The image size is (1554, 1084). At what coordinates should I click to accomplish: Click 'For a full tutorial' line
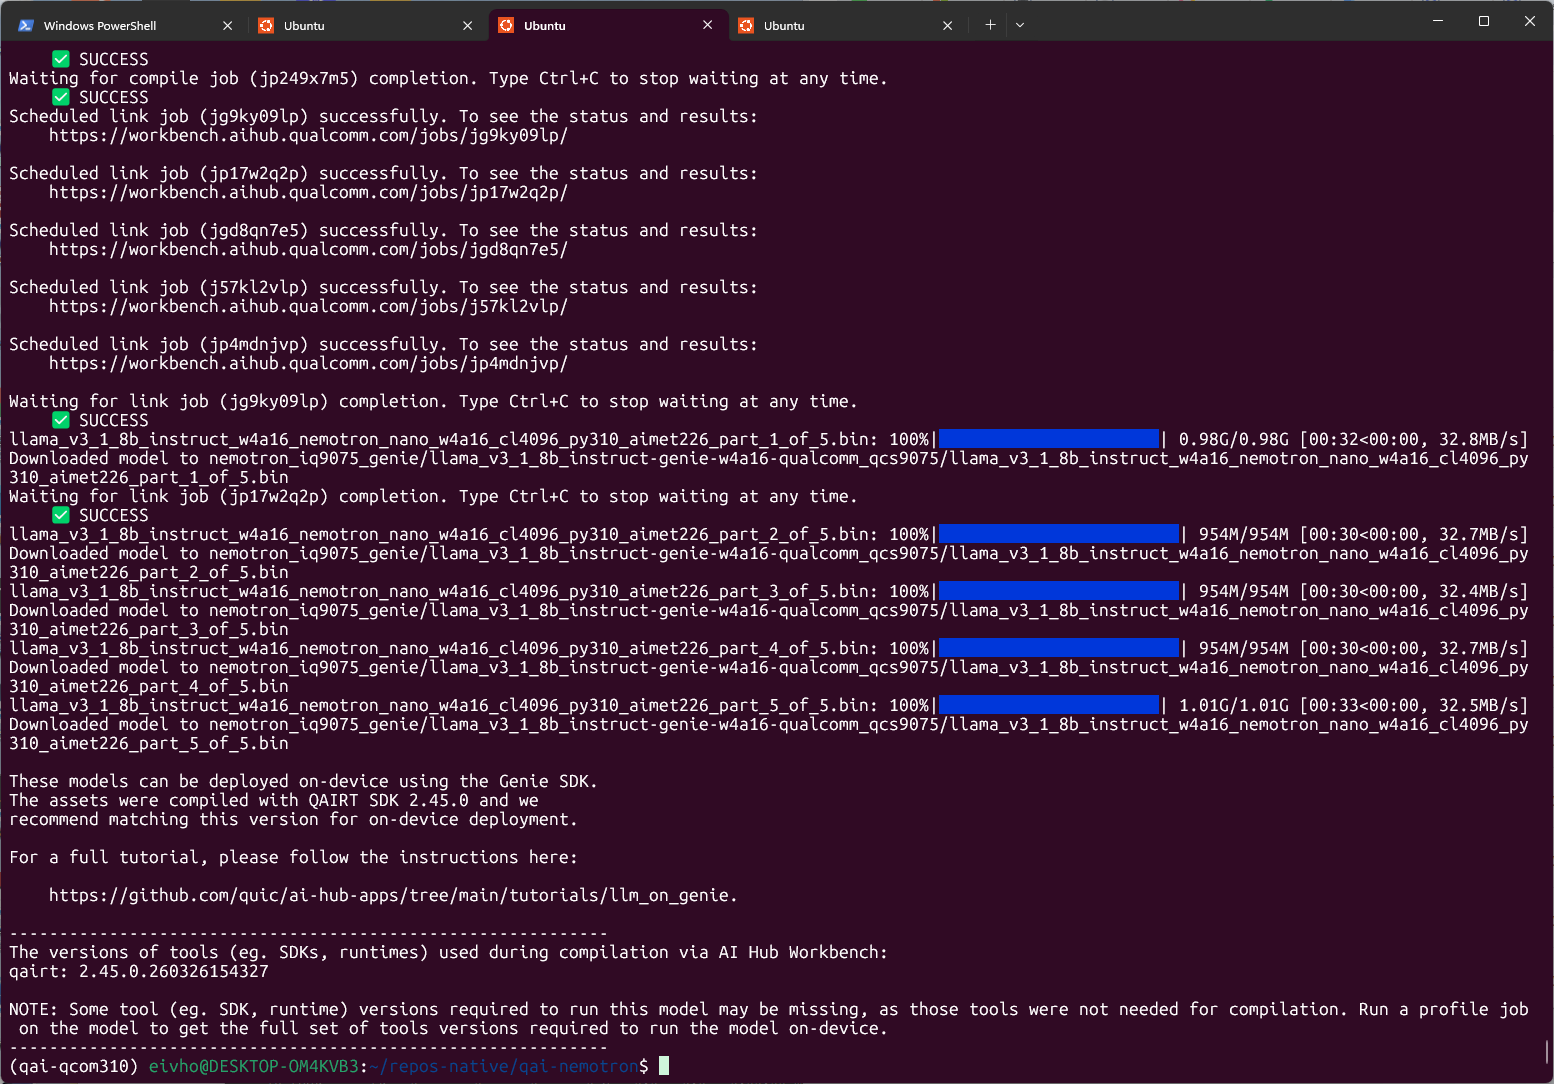pos(293,857)
